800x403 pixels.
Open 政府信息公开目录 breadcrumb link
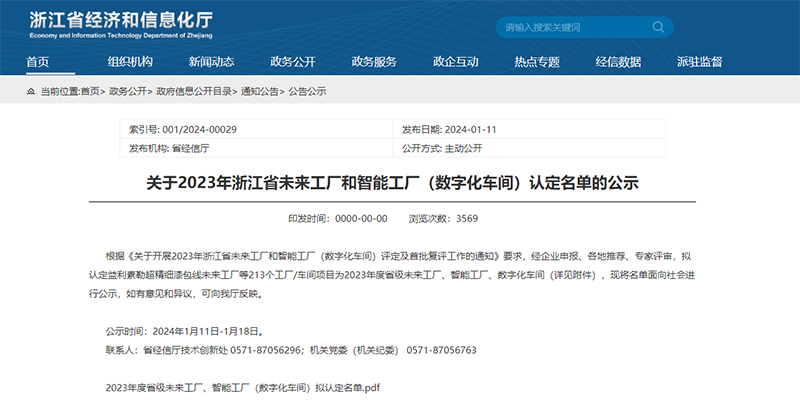pyautogui.click(x=194, y=91)
